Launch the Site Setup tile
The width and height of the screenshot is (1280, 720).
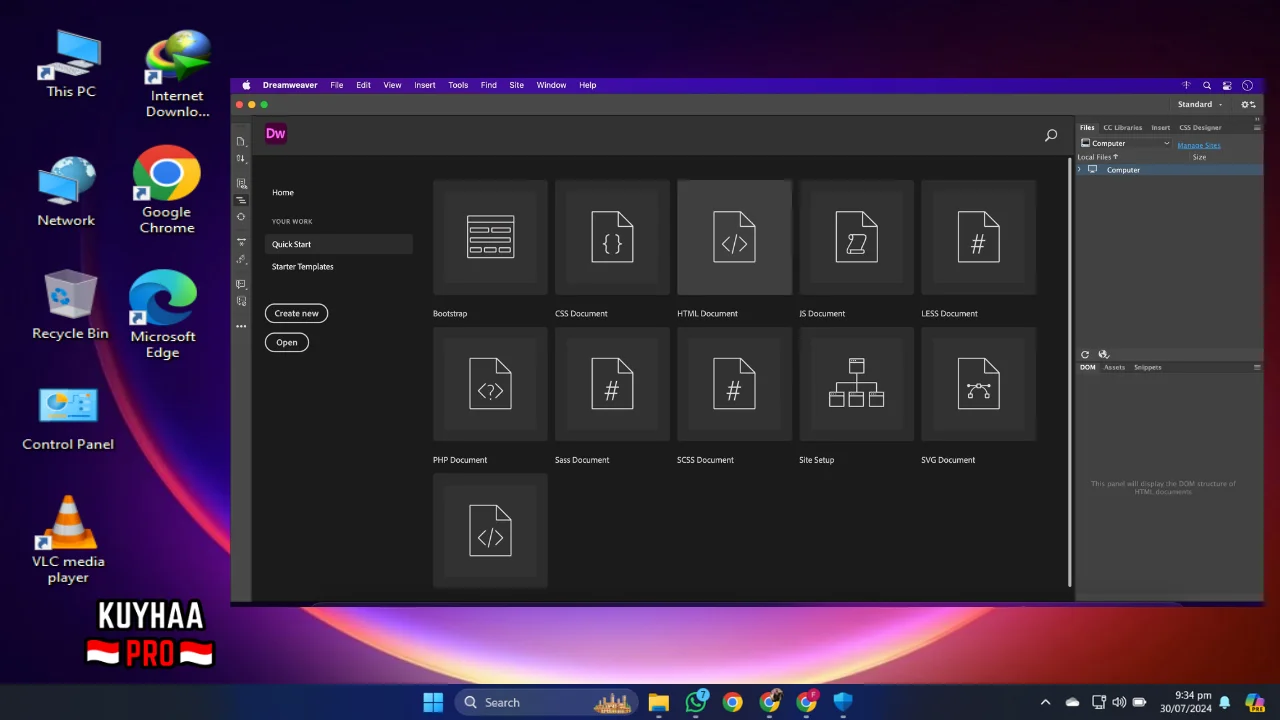[x=856, y=384]
